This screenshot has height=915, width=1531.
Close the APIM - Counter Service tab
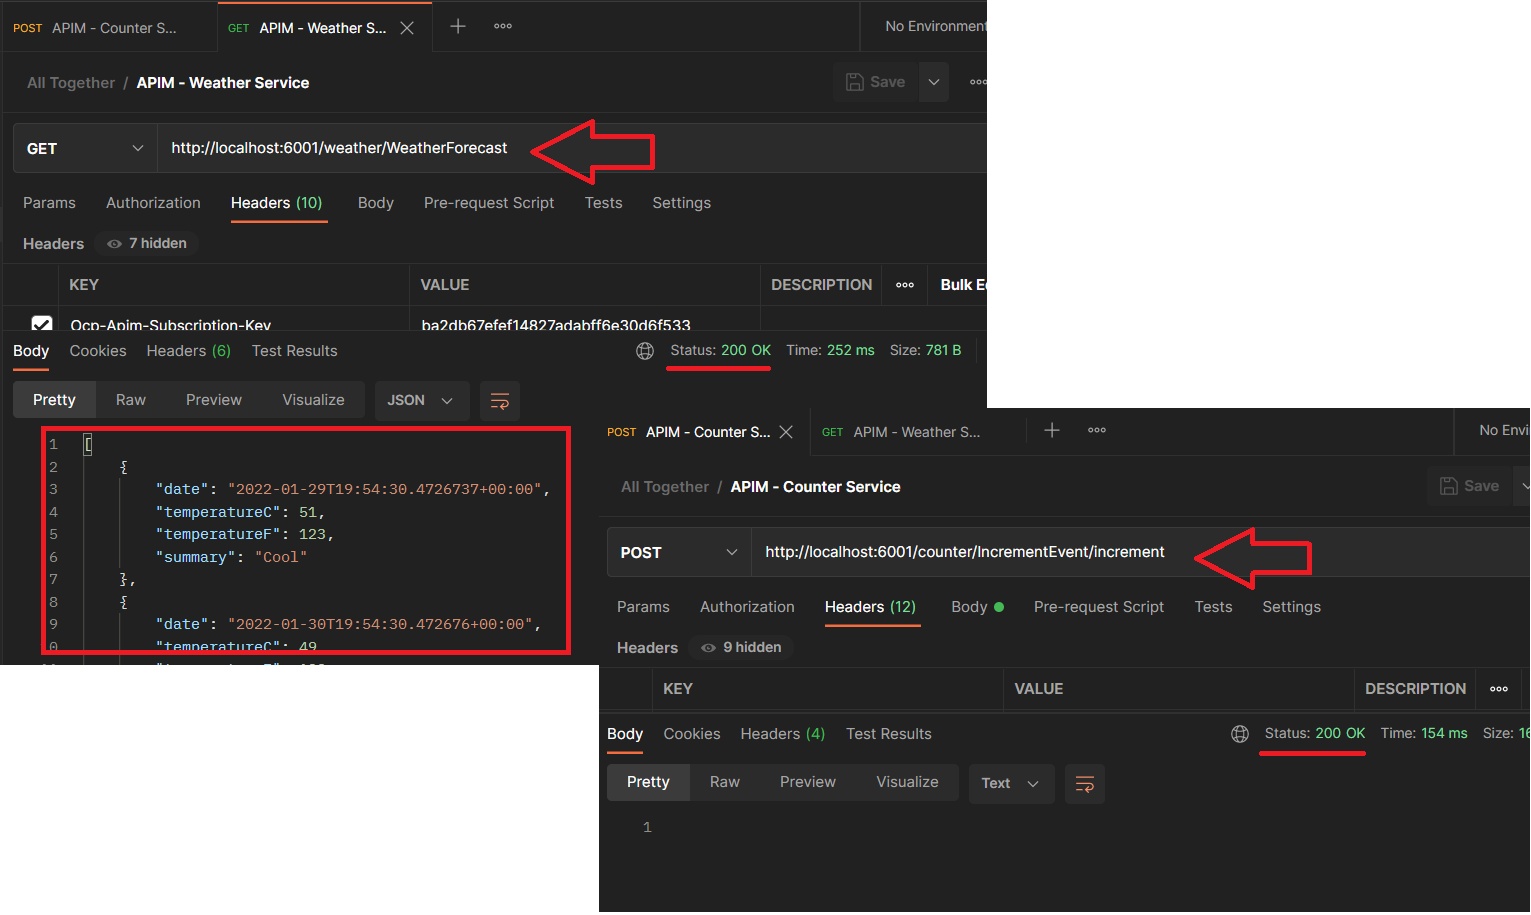pos(786,432)
